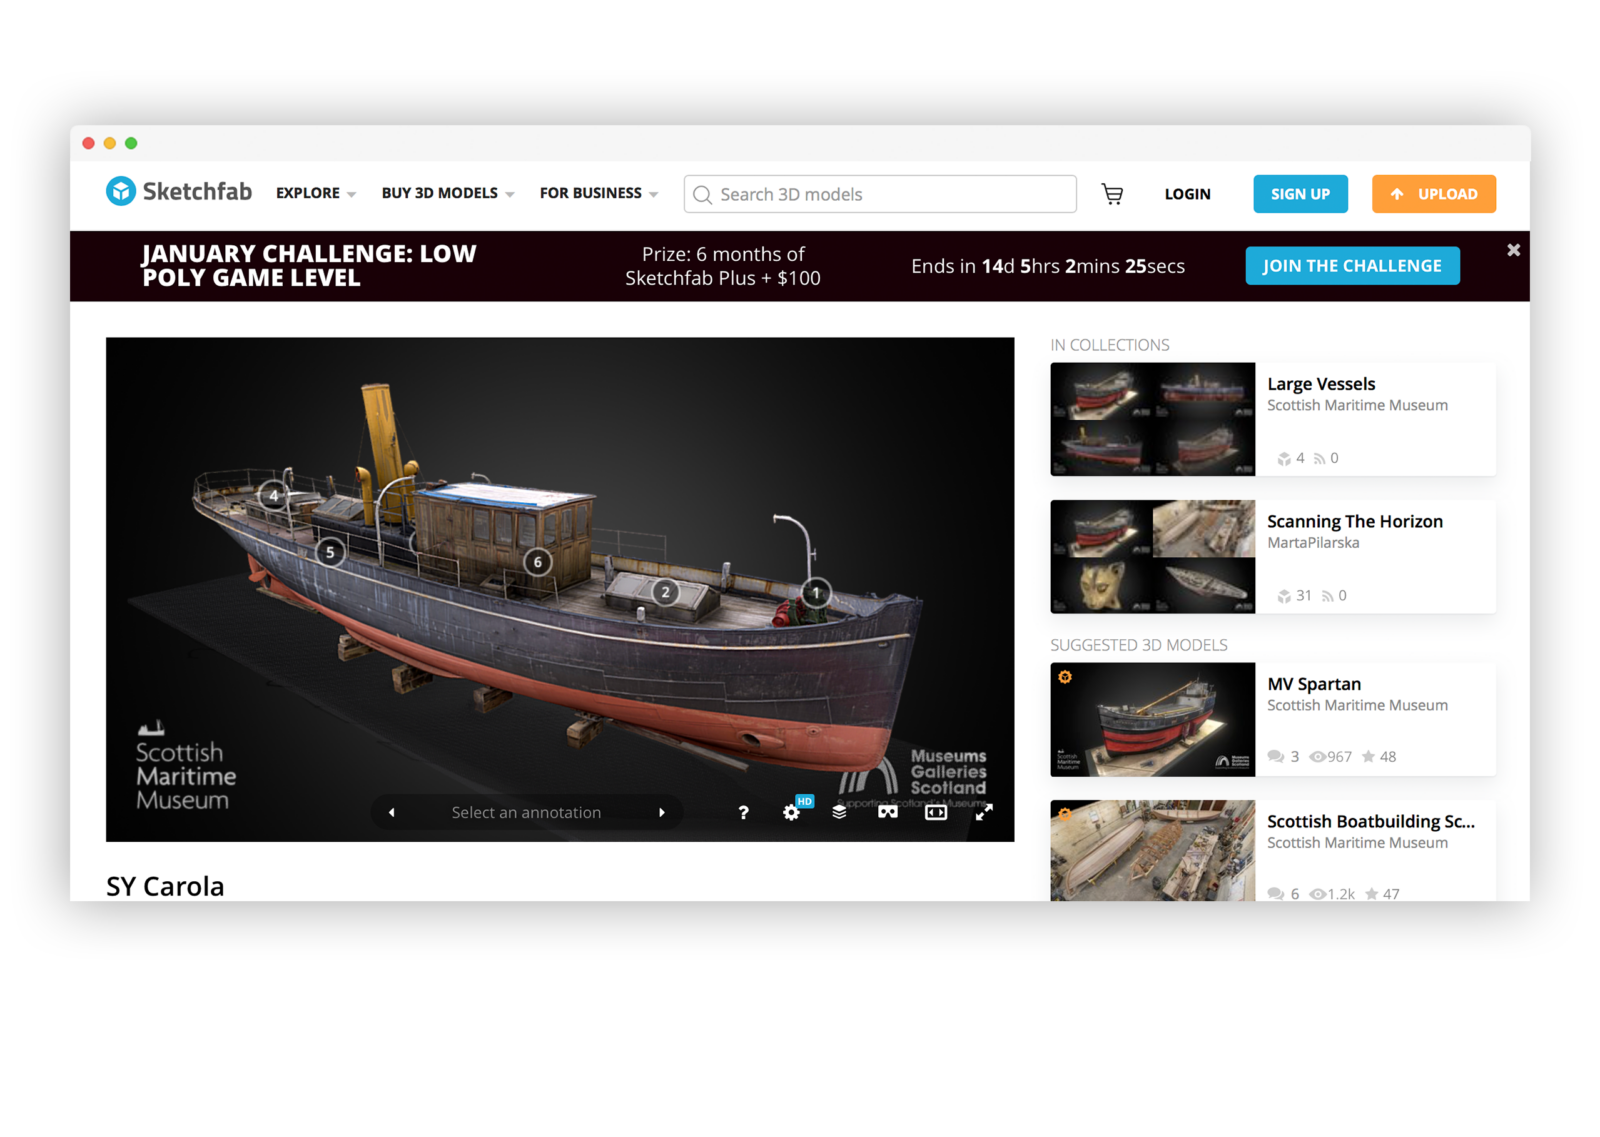Open the model inspector layers icon
Screen dimensions: 1600x1137
(x=839, y=813)
